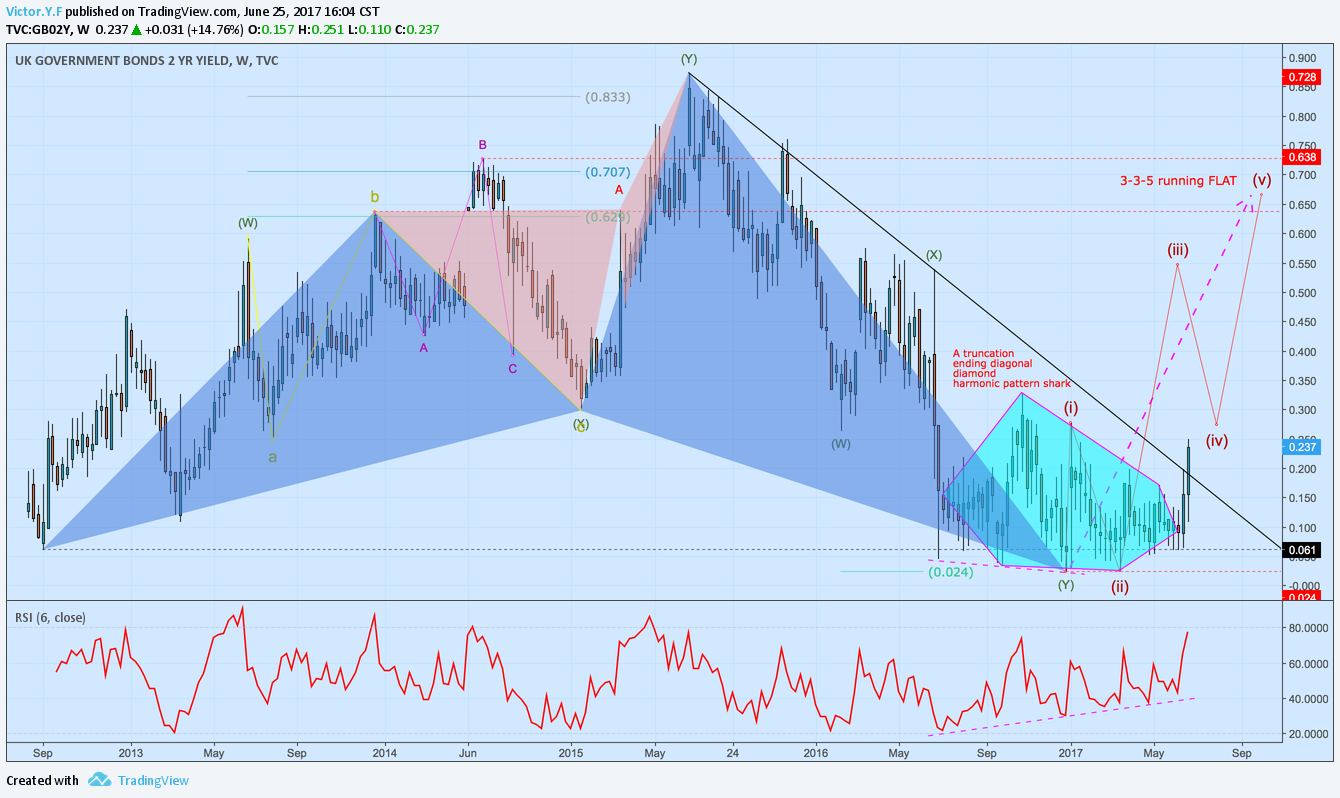Click the 2017 label on time axis

click(1071, 752)
